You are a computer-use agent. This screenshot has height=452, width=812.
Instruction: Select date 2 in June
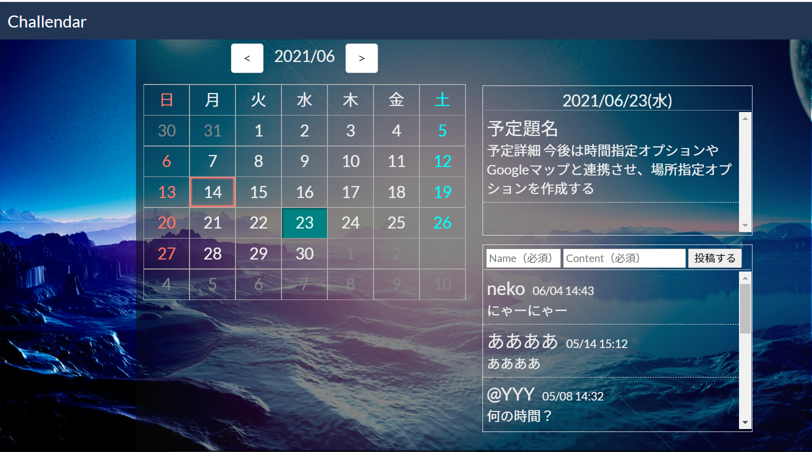point(304,130)
